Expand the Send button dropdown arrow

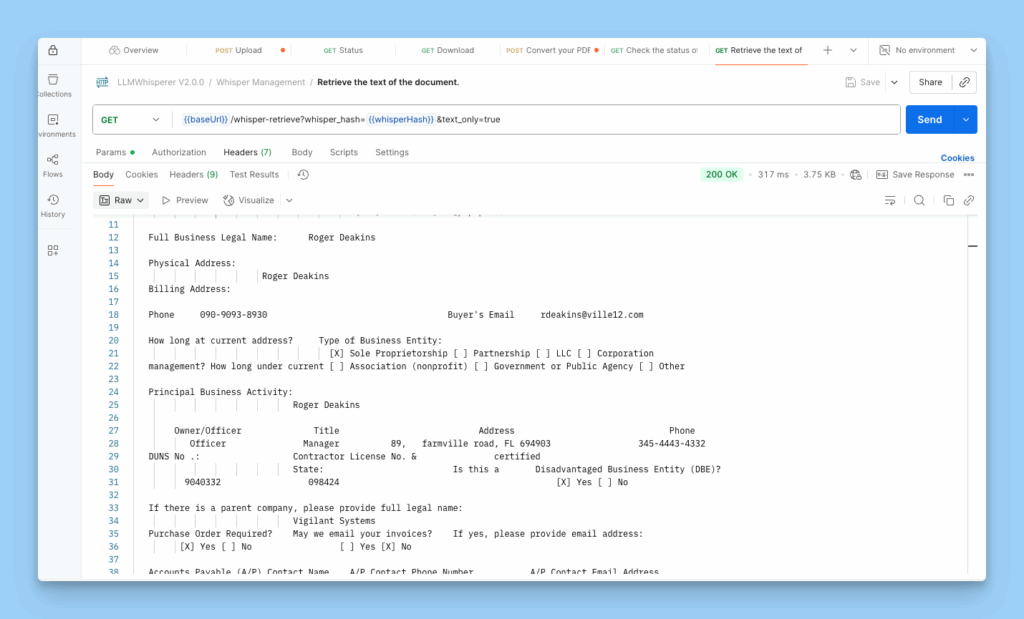[966, 120]
